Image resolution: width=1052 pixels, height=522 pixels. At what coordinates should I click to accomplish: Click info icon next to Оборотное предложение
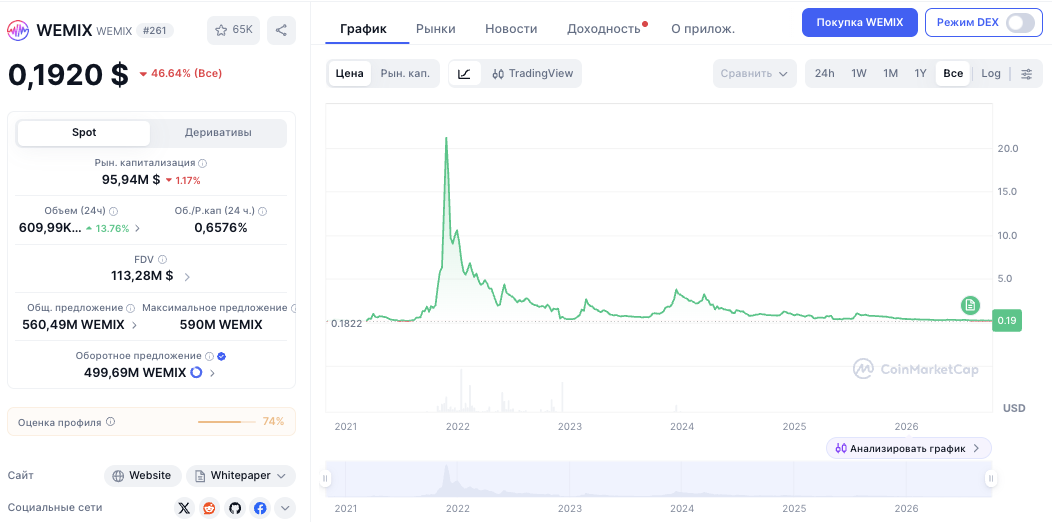click(x=209, y=356)
